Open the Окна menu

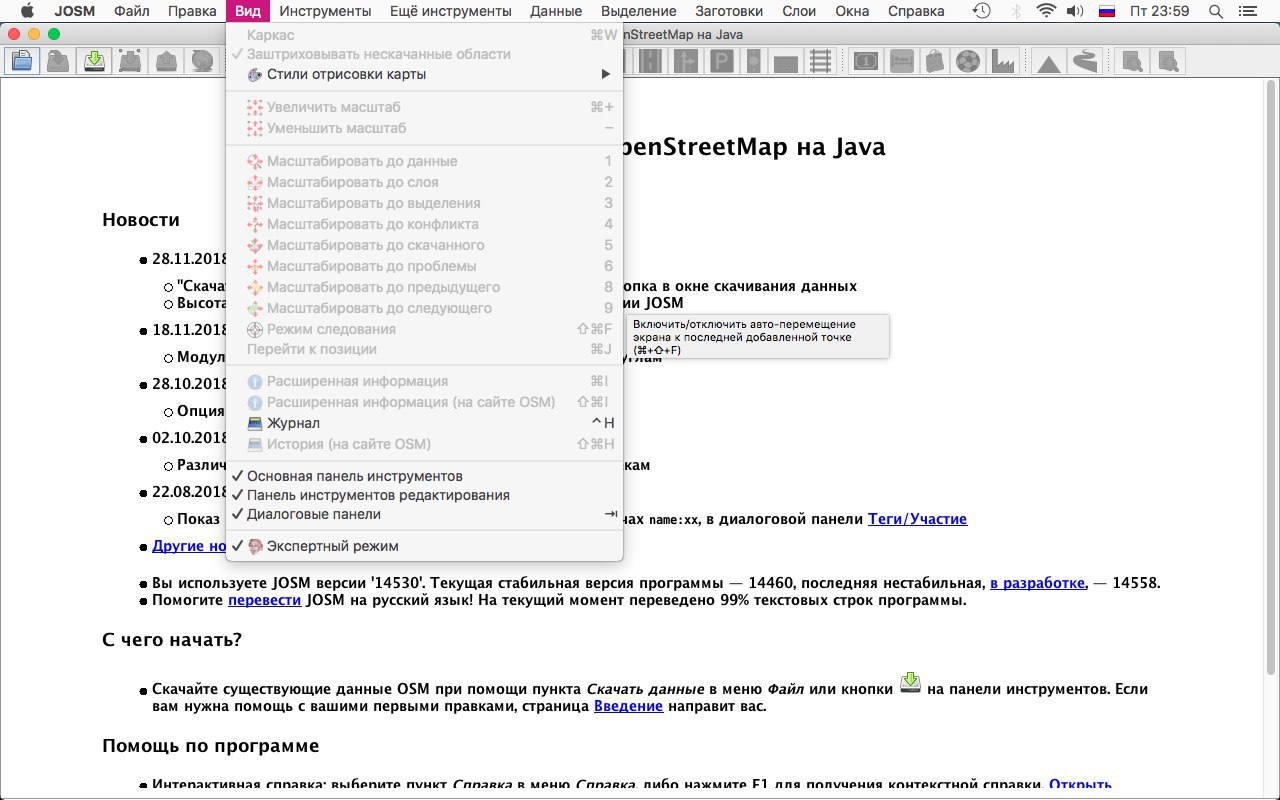click(852, 11)
